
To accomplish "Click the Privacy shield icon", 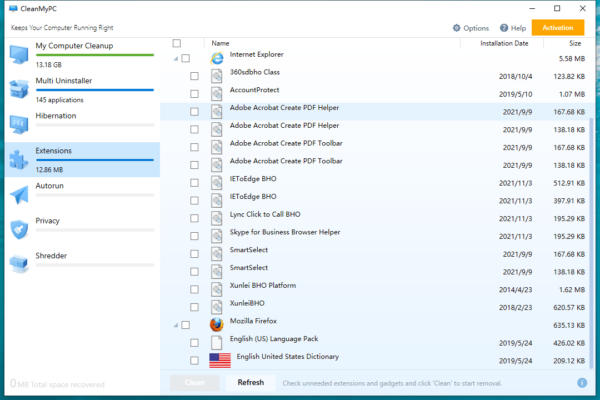I will coord(19,230).
